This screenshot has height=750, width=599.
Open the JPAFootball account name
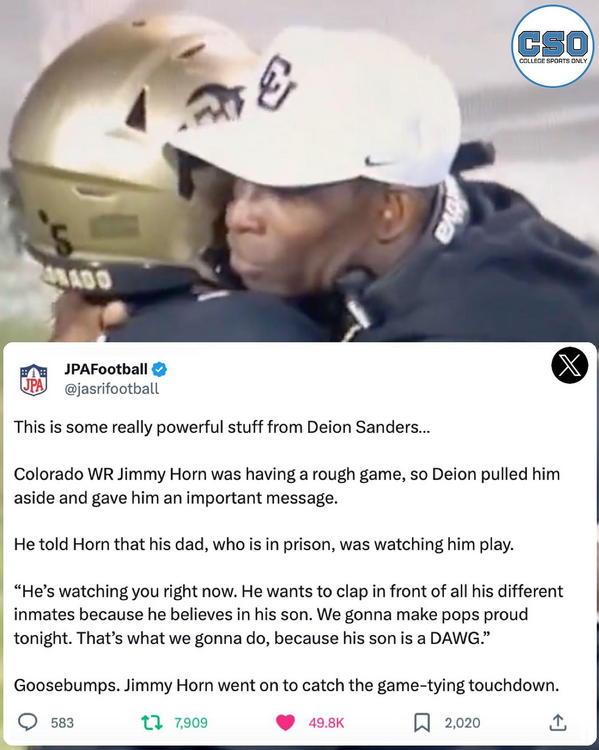[106, 369]
